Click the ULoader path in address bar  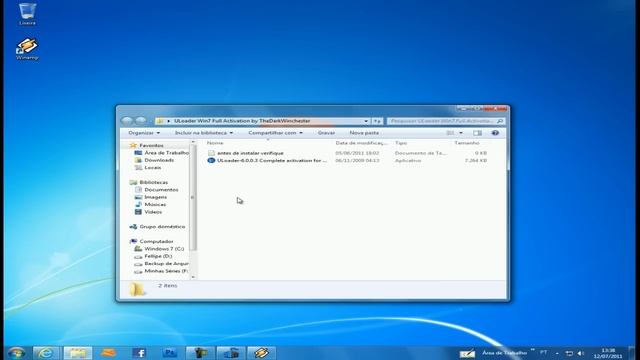[x=242, y=121]
